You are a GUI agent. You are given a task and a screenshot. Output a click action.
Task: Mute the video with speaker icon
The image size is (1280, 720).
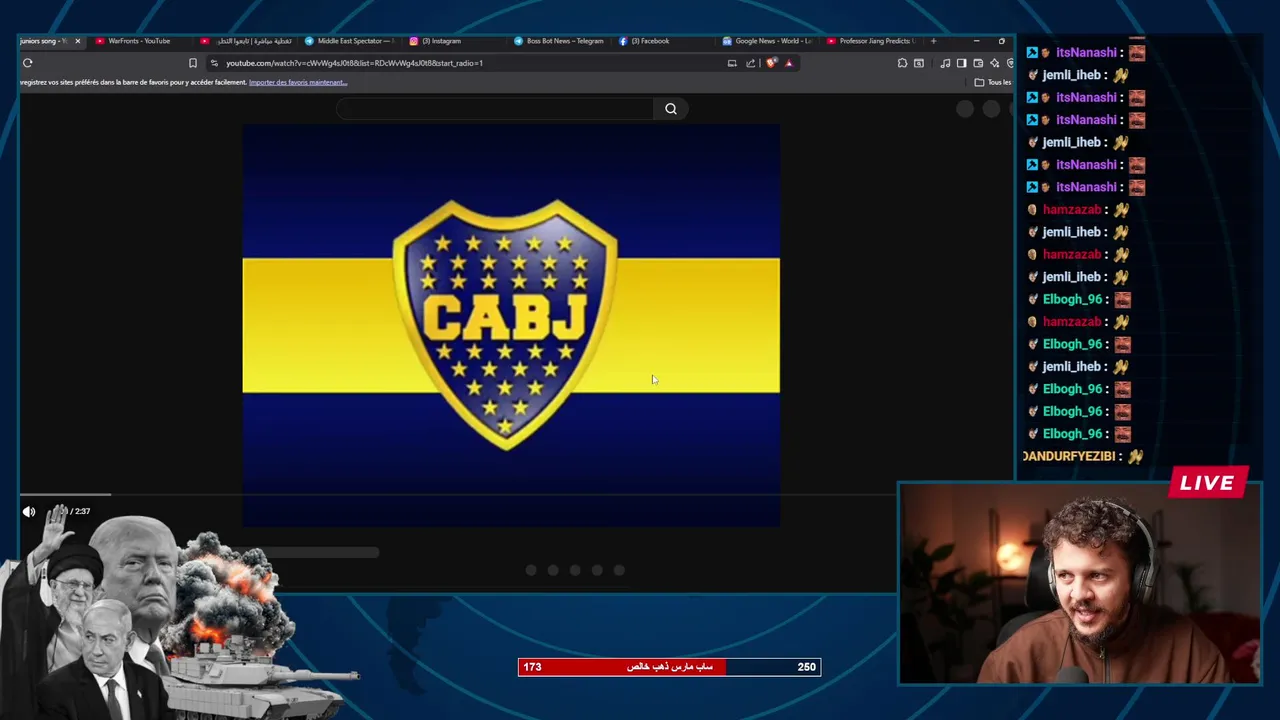pyautogui.click(x=29, y=511)
